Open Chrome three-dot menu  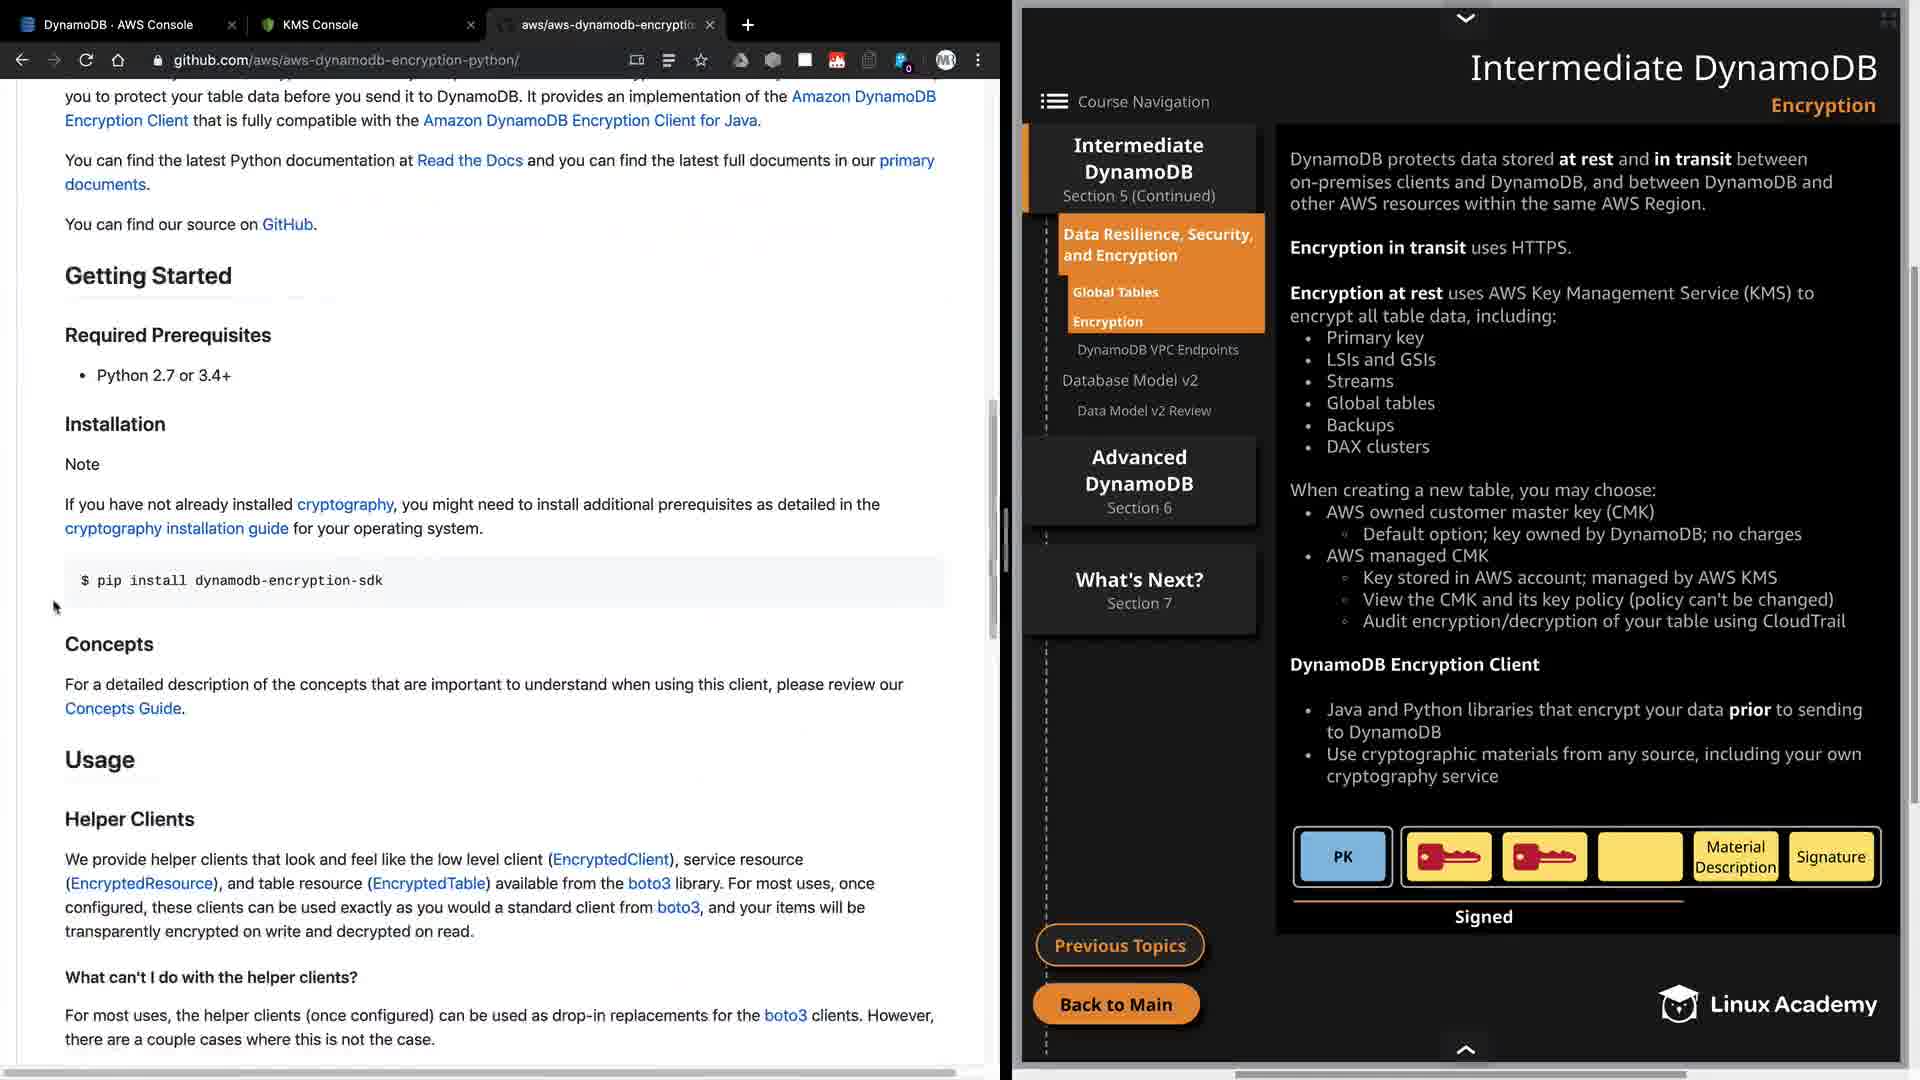pyautogui.click(x=978, y=60)
